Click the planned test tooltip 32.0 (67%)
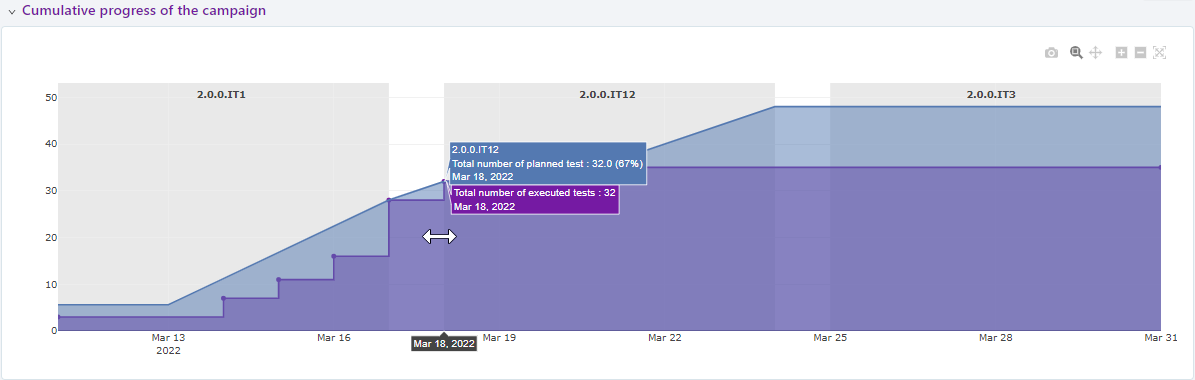Viewport: 1195px width, 380px height. (x=549, y=163)
